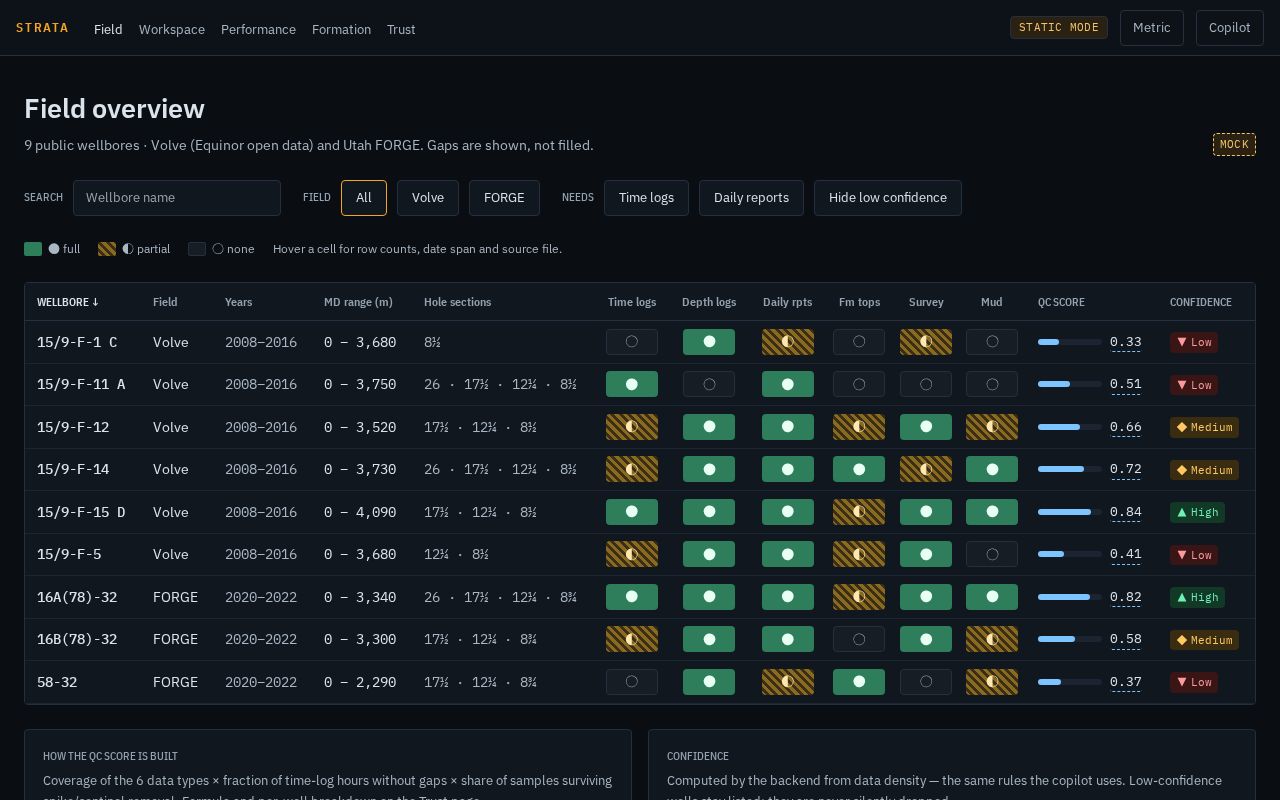Click the Daily rpts column header
This screenshot has width=1280, height=800.
pyautogui.click(x=788, y=302)
